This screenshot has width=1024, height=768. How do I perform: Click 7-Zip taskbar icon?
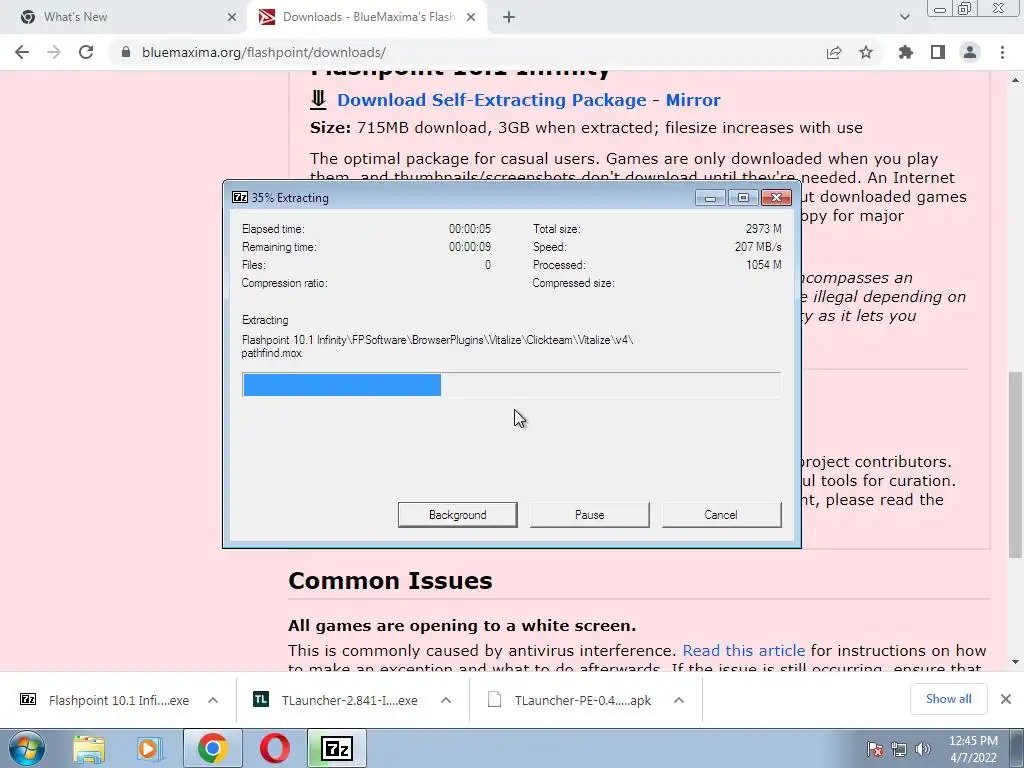[x=337, y=748]
